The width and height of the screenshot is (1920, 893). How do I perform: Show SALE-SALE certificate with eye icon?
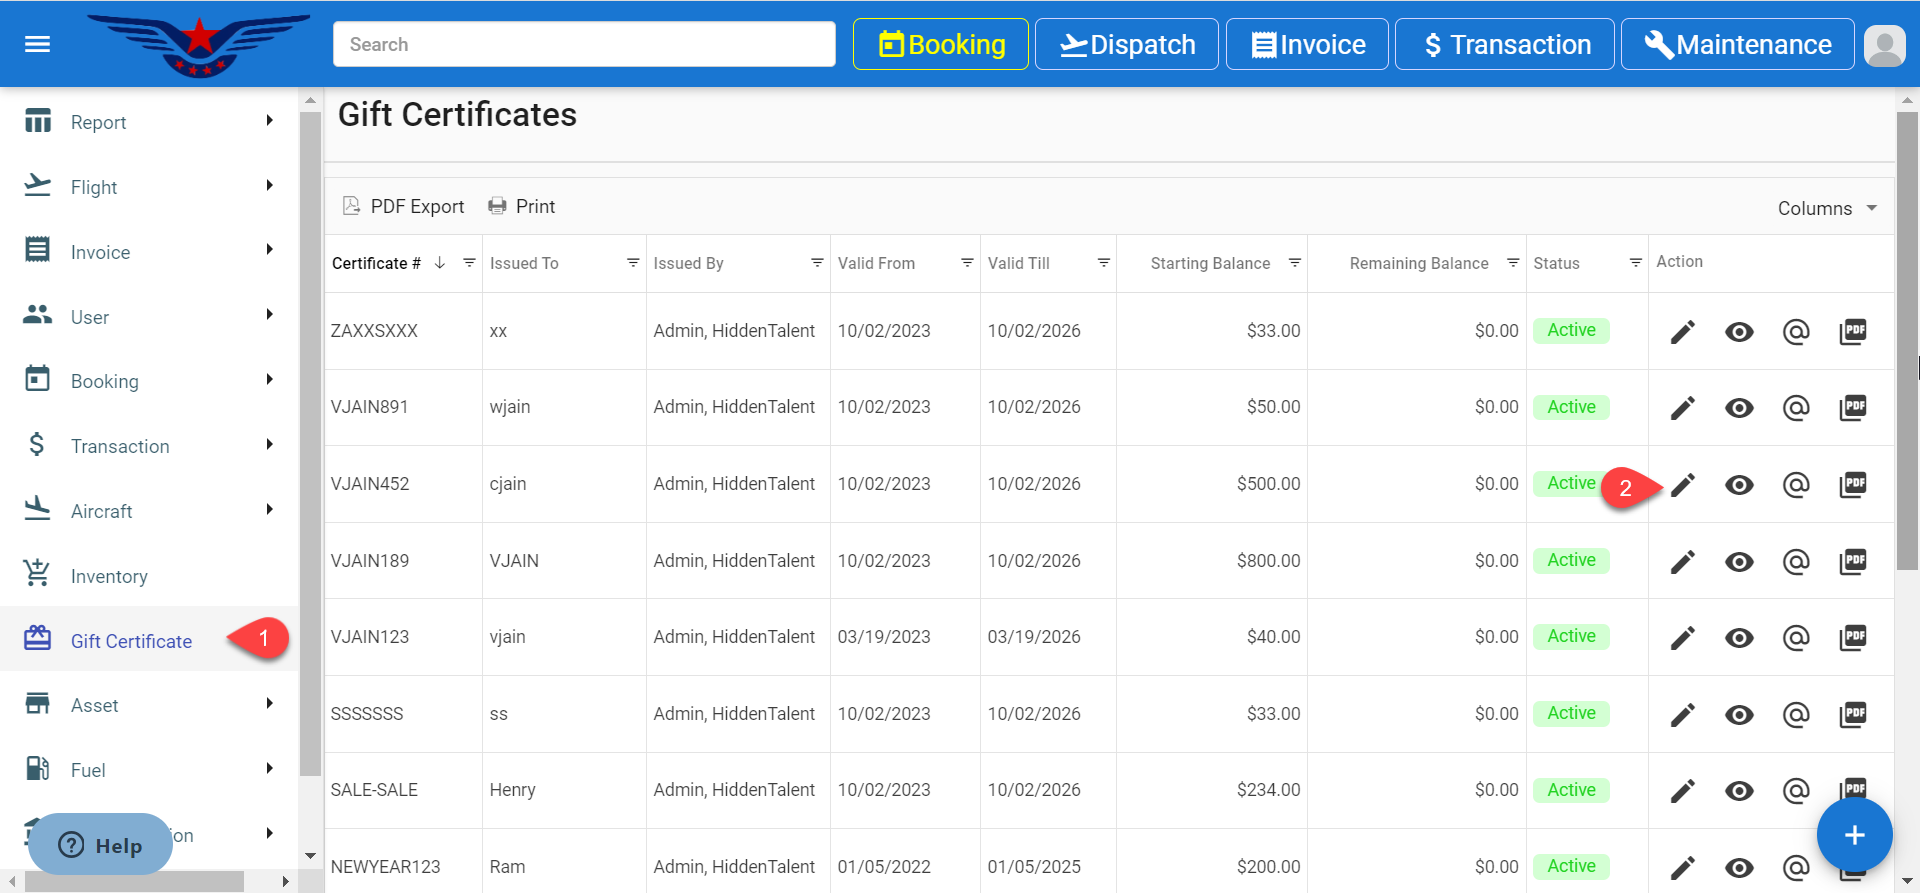[1739, 791]
